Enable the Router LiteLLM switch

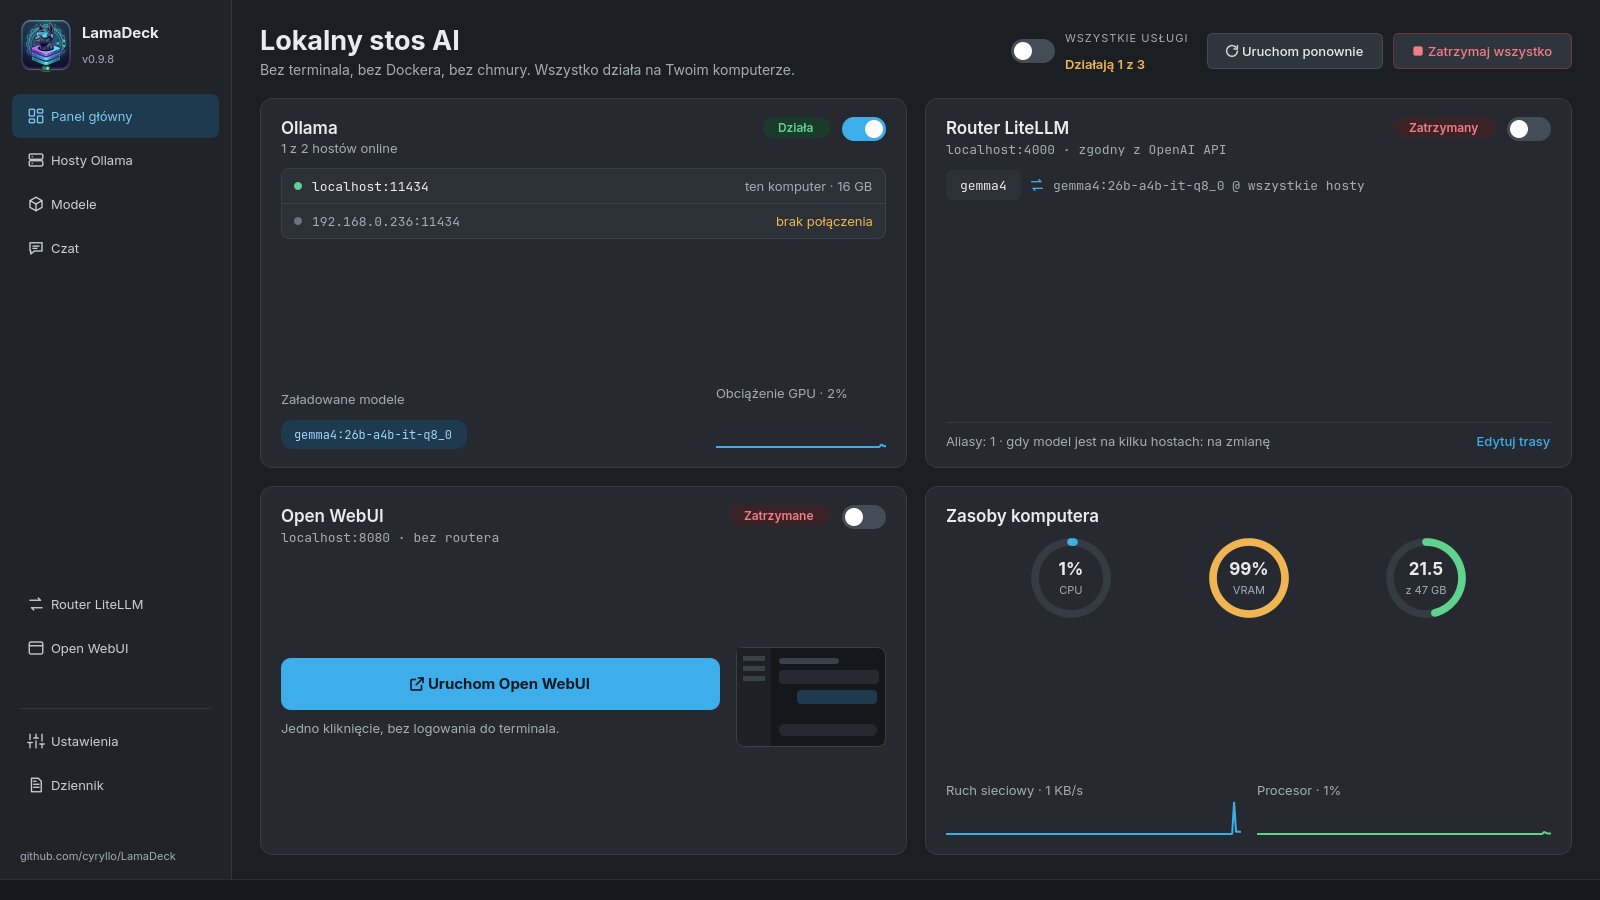(x=1529, y=129)
